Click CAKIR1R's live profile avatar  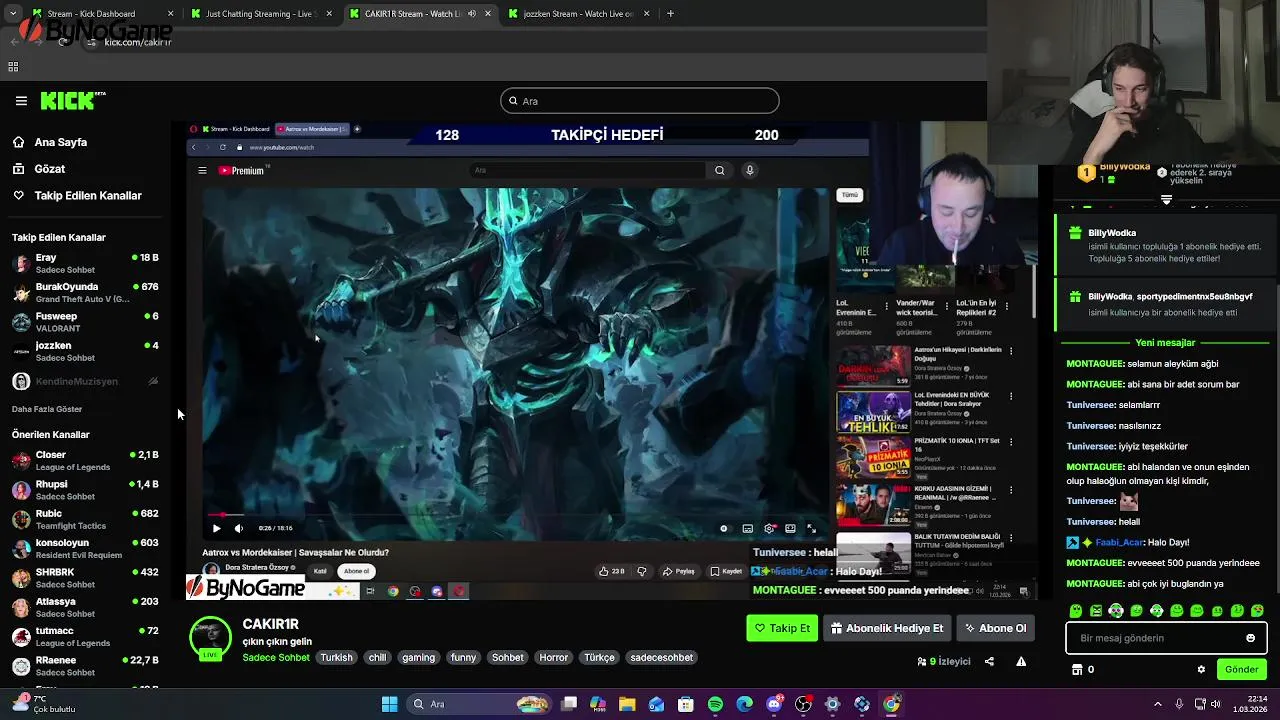click(210, 640)
